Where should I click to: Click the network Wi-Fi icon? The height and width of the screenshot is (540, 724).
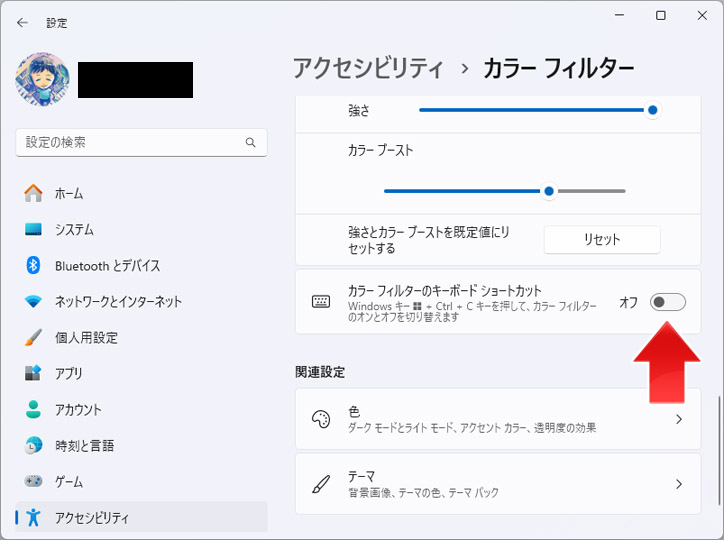point(33,302)
